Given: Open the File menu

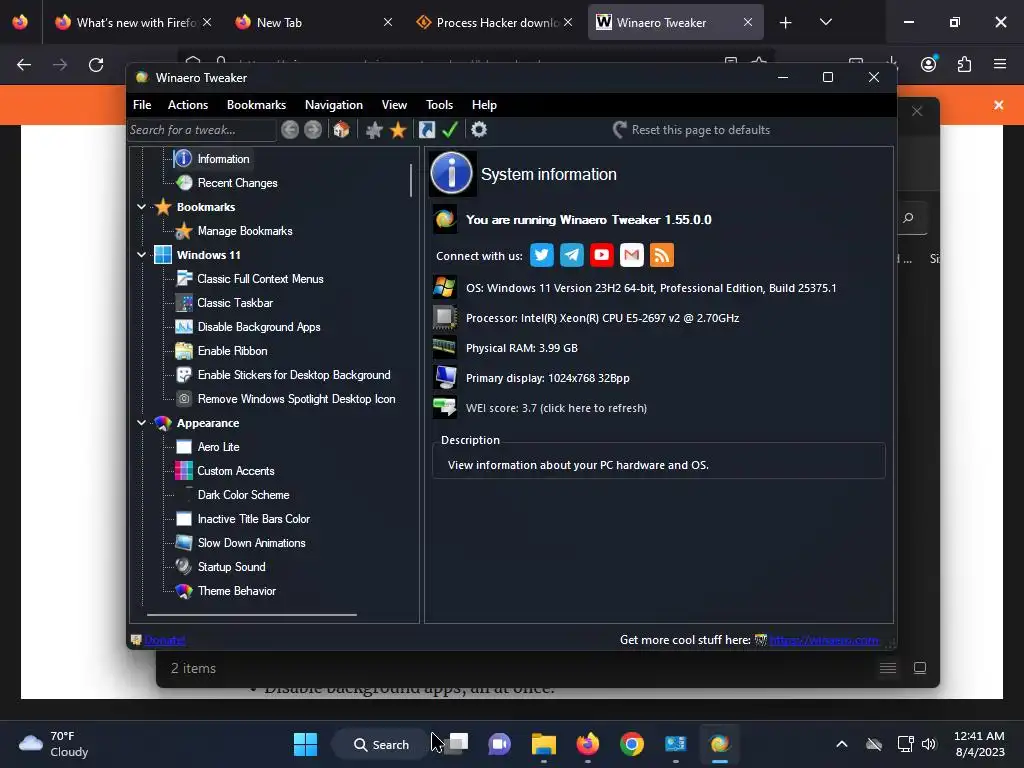Looking at the screenshot, I should [142, 105].
